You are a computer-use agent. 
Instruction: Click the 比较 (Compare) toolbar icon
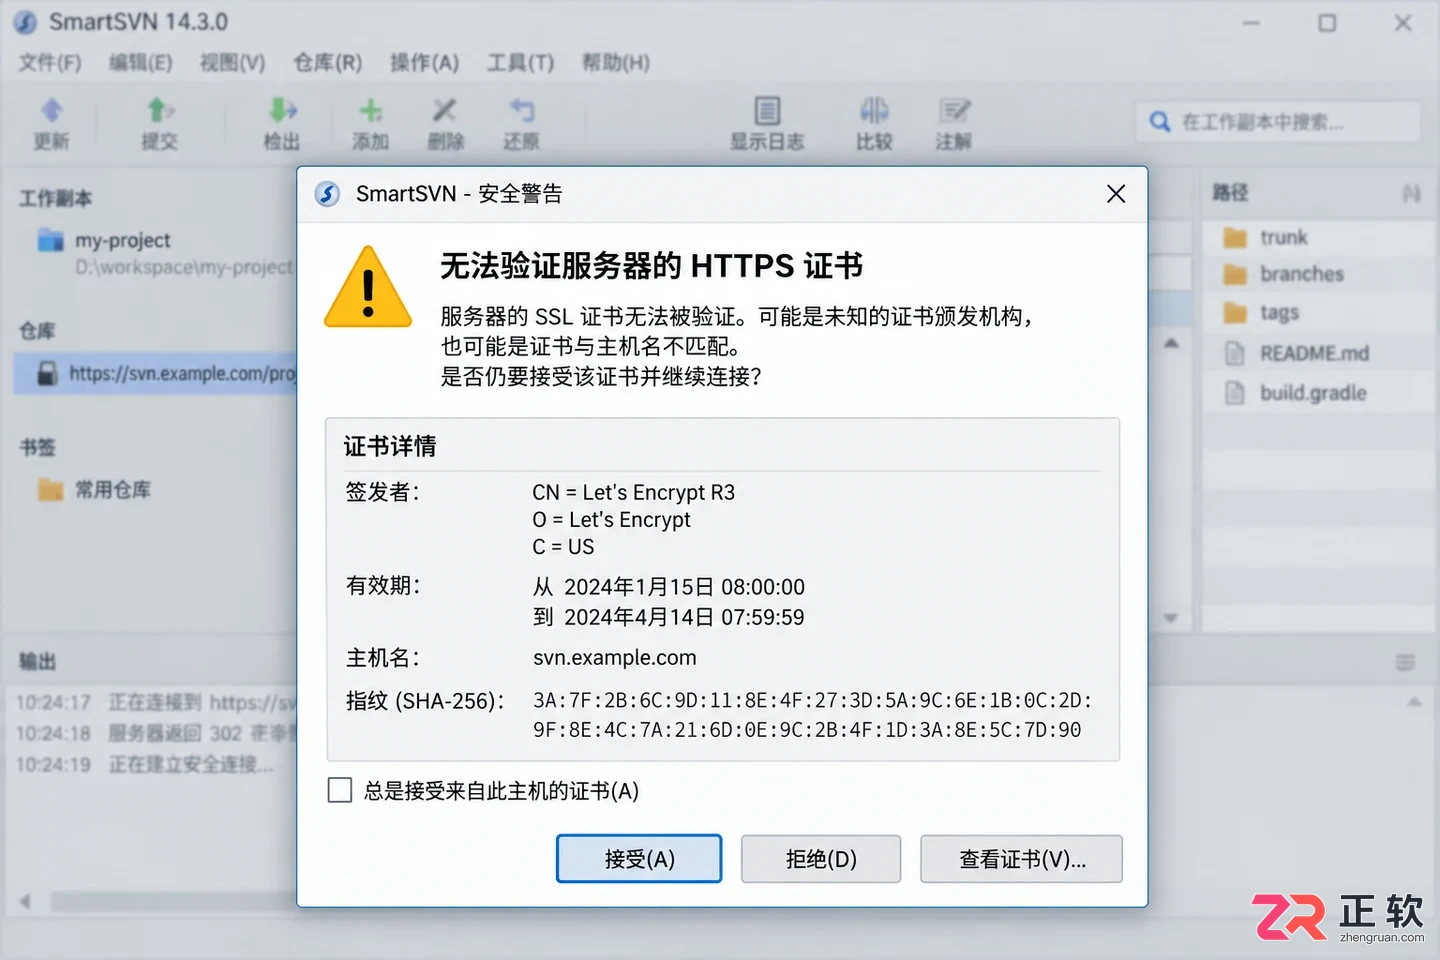pyautogui.click(x=874, y=110)
